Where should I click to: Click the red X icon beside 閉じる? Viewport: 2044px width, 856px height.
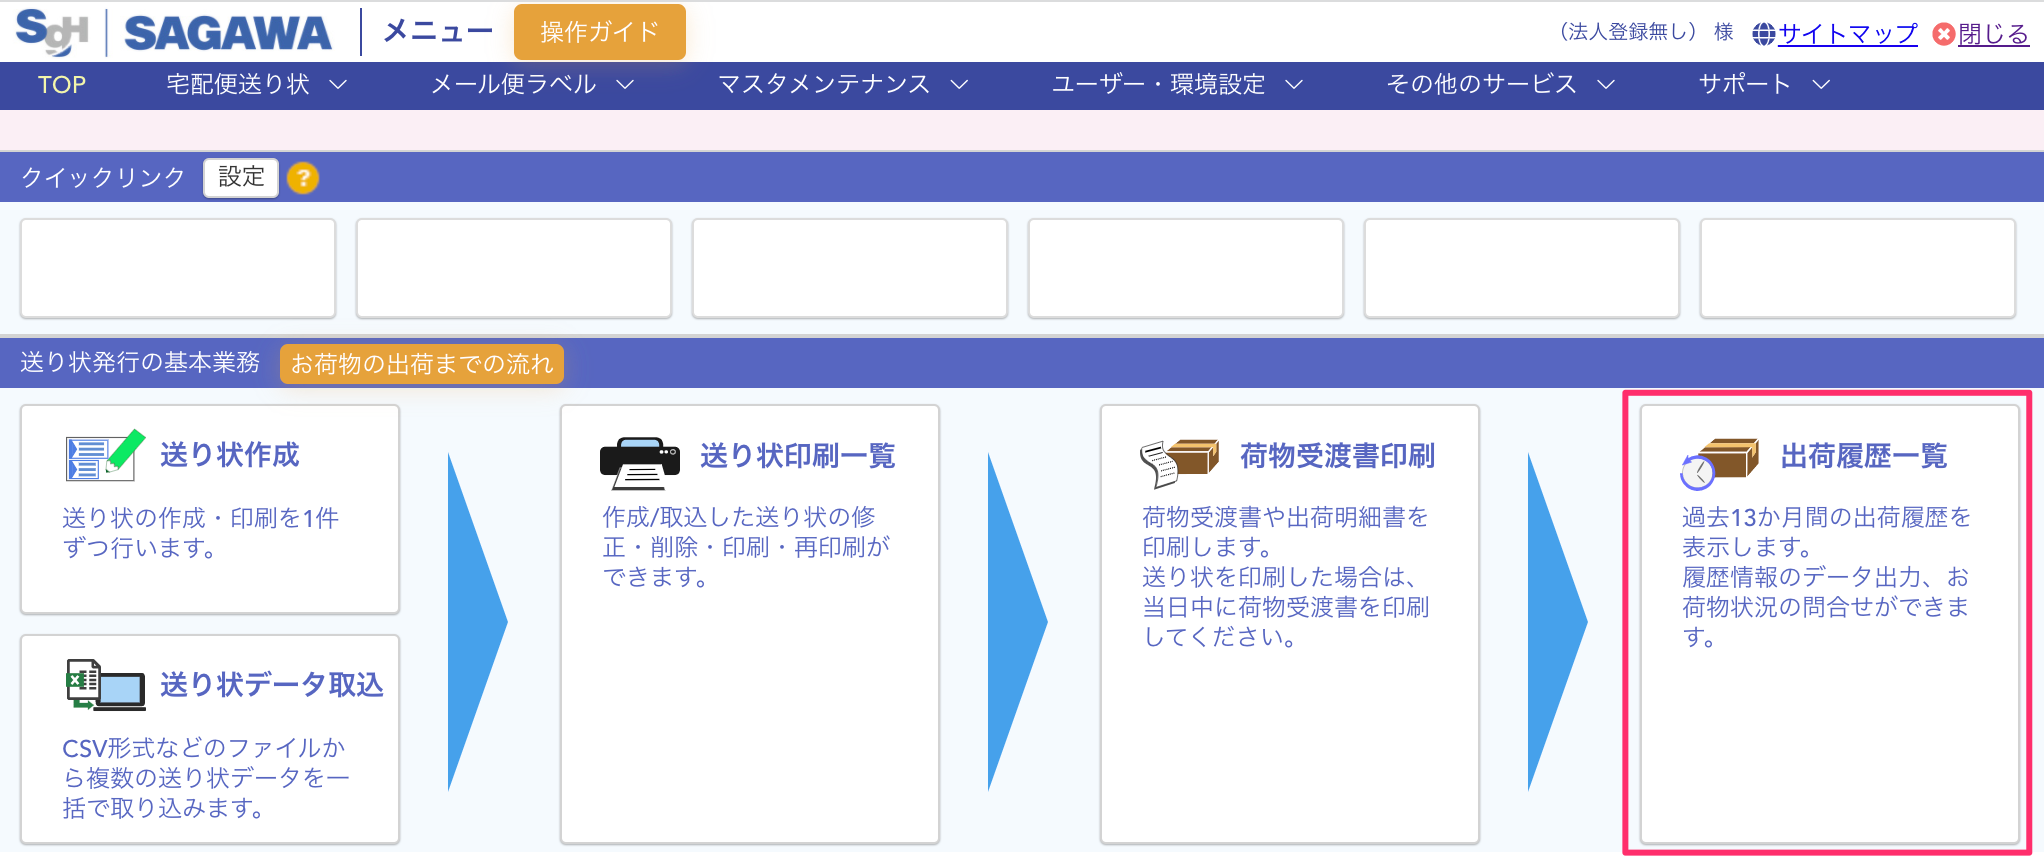point(1943,35)
